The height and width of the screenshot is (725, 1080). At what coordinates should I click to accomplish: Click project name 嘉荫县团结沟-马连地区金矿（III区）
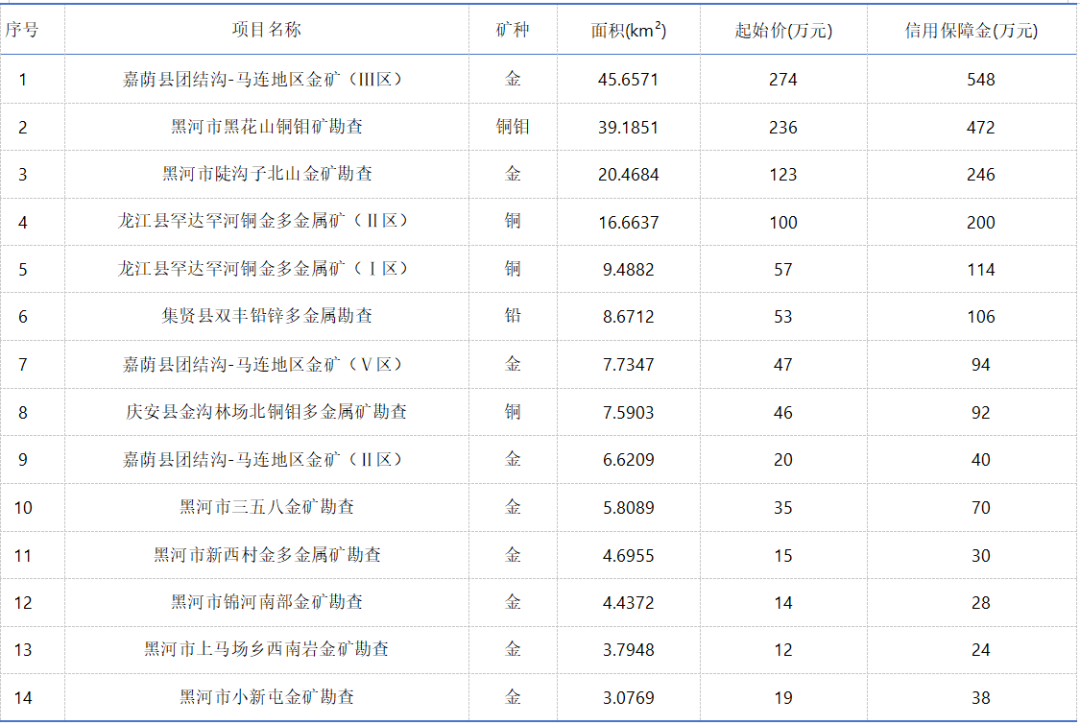262,79
